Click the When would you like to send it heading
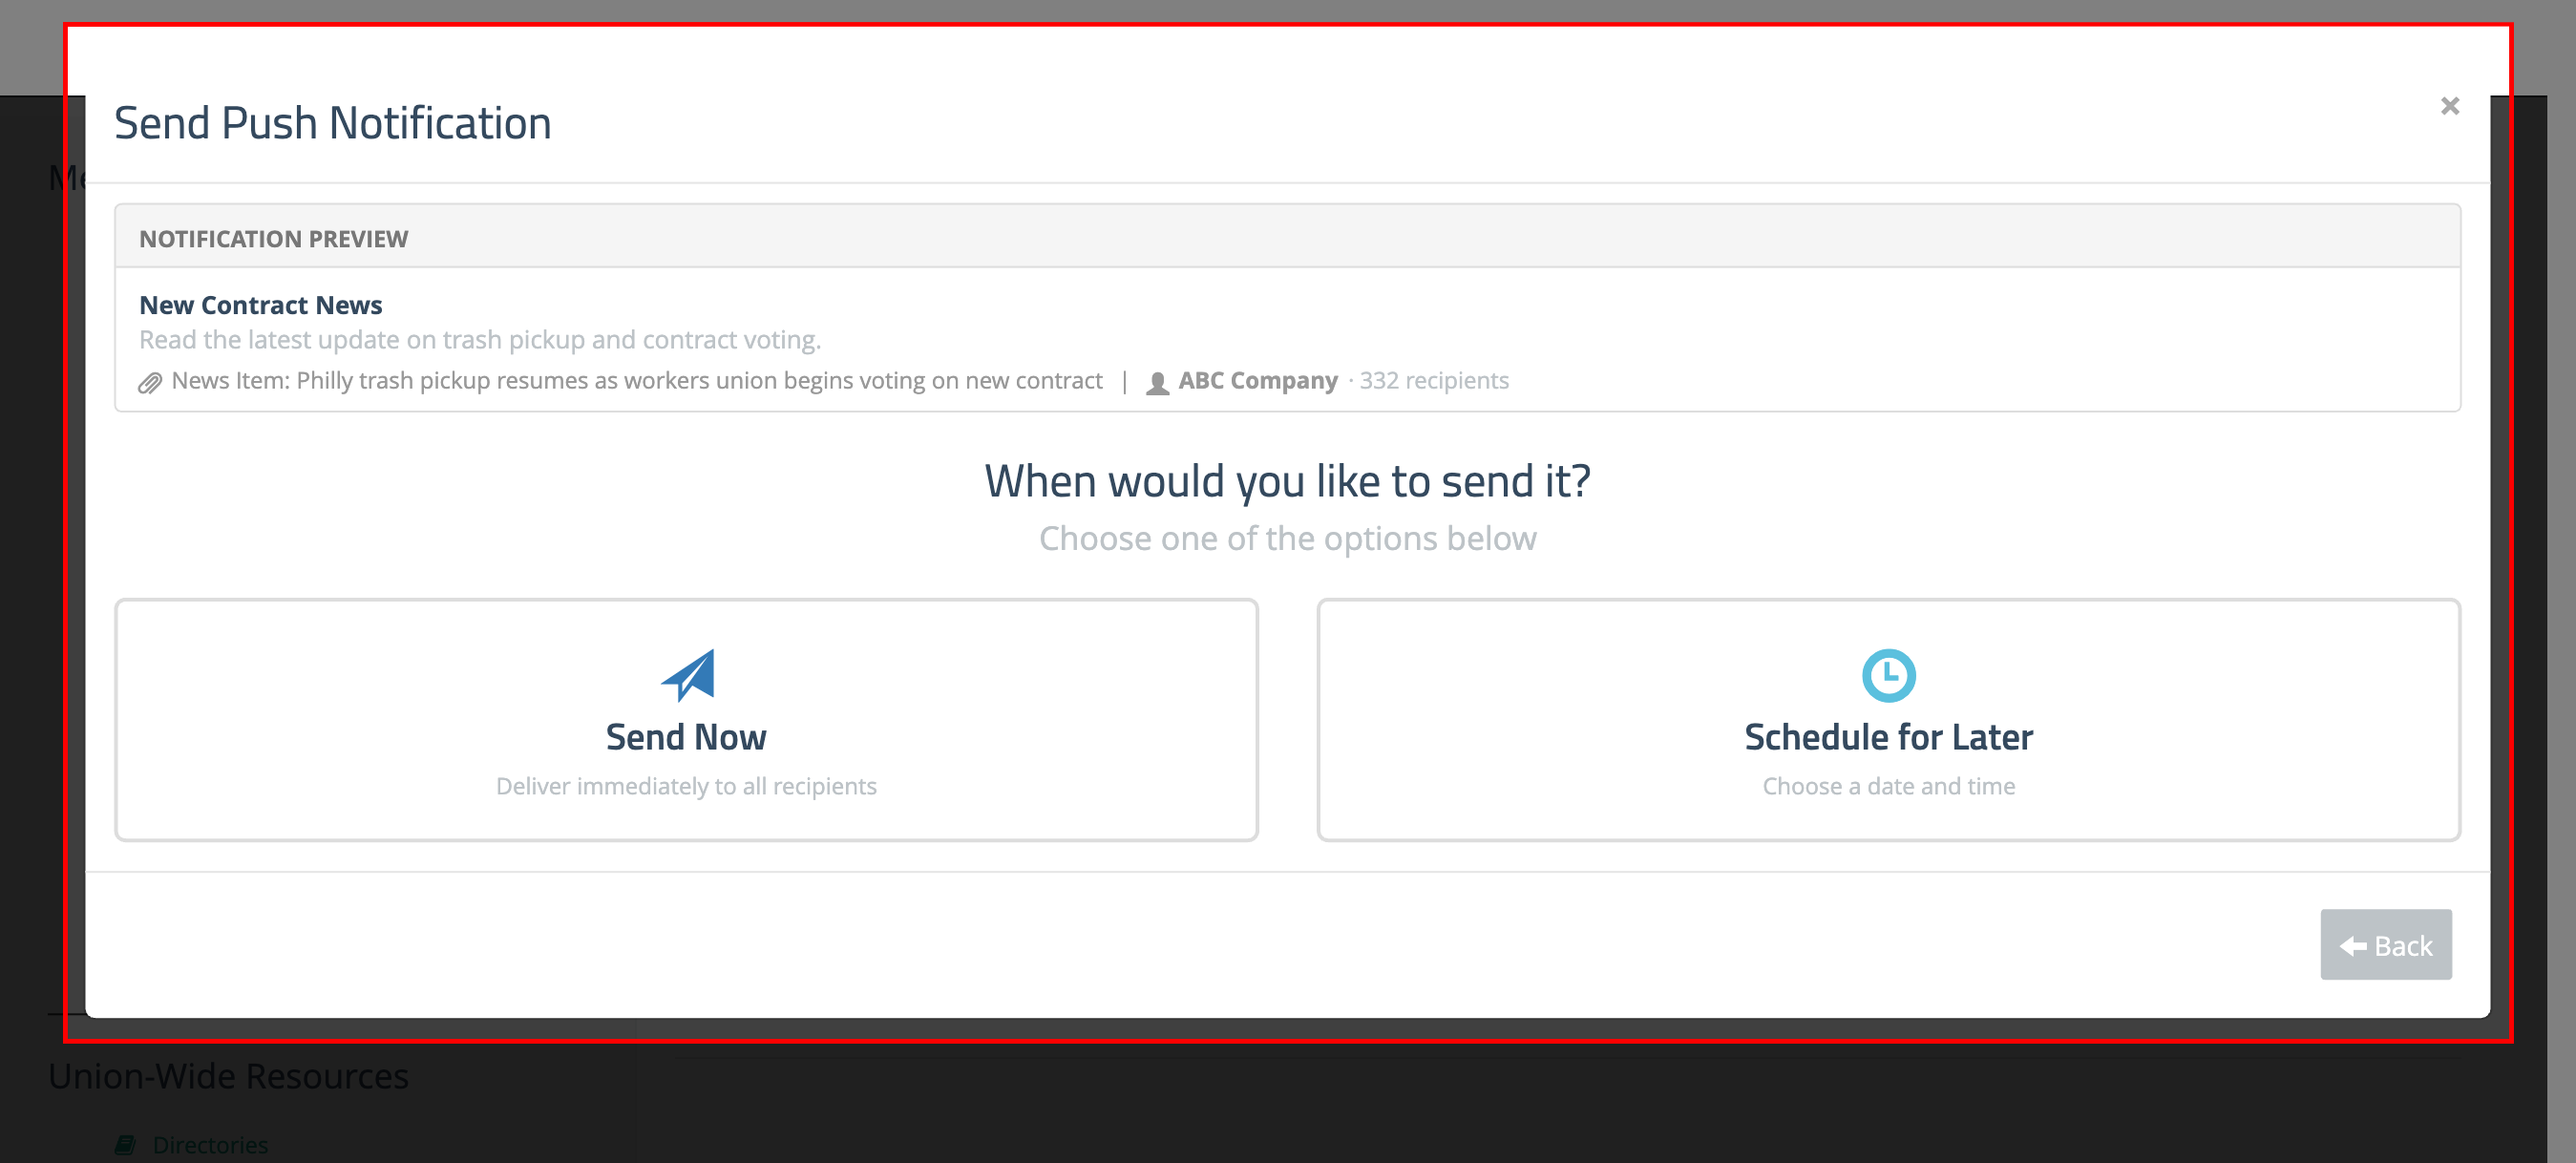Viewport: 2576px width, 1163px height. pyautogui.click(x=1288, y=481)
